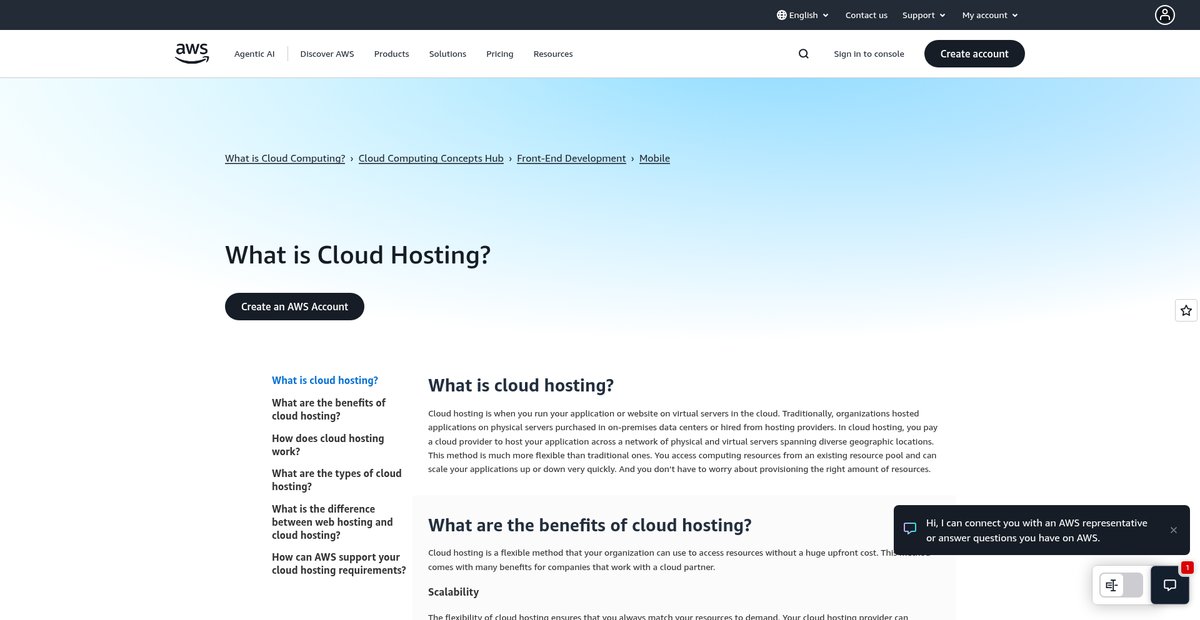Screen dimensions: 1200x620
Task: Open Contact us link
Action: click(866, 15)
